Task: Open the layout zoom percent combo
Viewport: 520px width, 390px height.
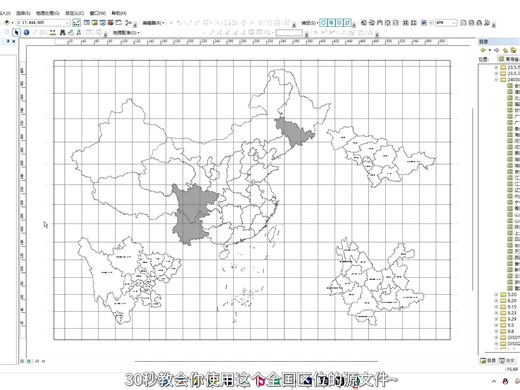Action: [x=446, y=23]
